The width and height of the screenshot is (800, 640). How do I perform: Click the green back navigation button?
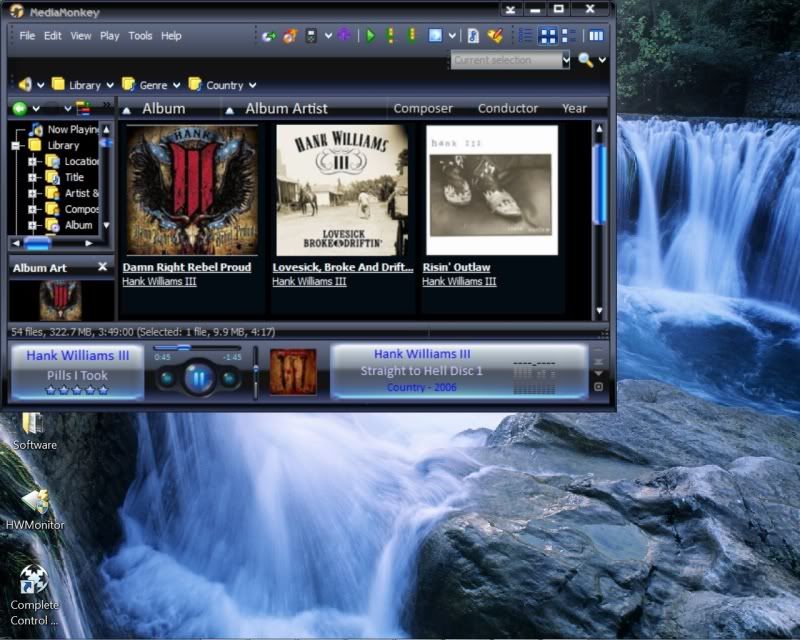click(20, 108)
